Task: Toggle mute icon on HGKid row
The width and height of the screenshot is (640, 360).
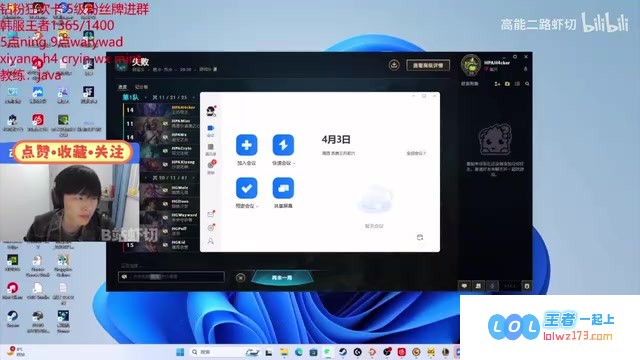Action: click(x=165, y=244)
